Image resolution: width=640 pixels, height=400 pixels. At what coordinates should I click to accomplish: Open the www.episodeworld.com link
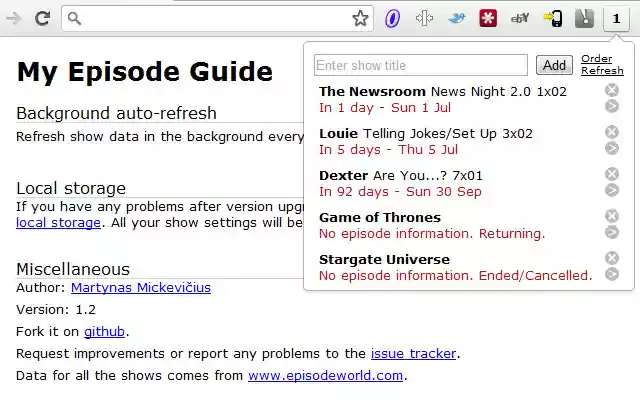pyautogui.click(x=325, y=376)
